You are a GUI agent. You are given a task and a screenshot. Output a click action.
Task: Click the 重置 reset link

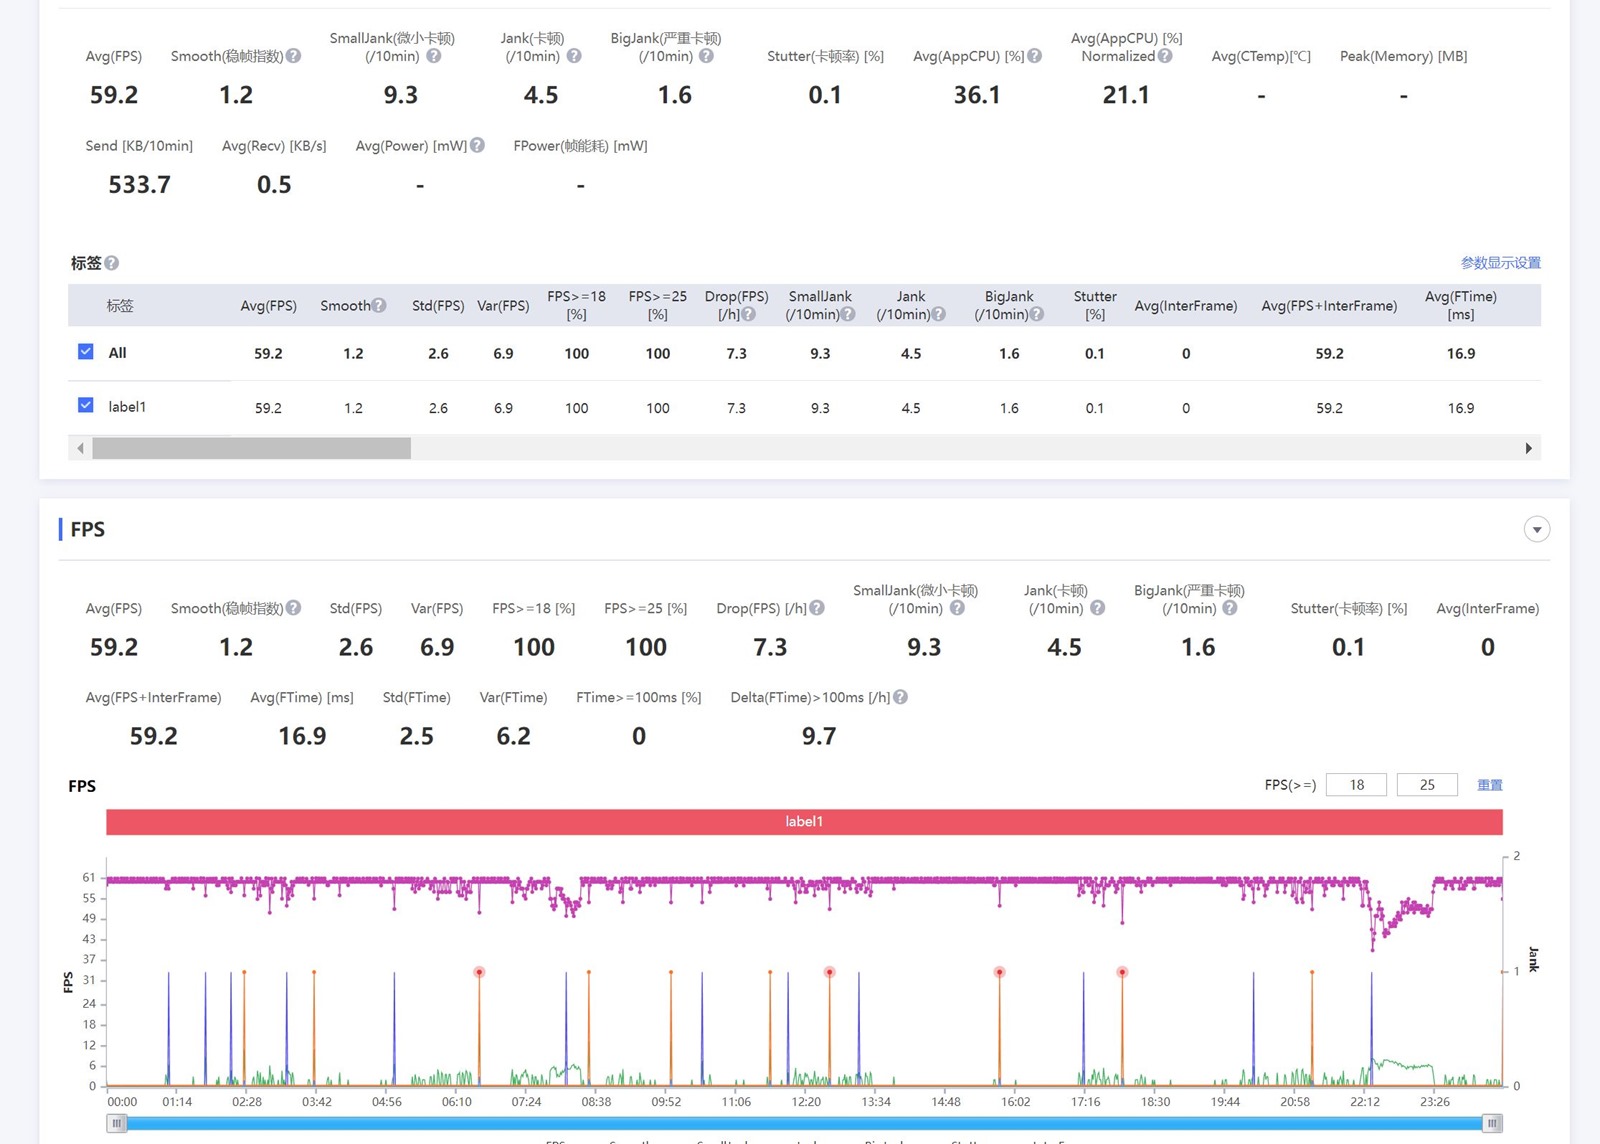1489,785
